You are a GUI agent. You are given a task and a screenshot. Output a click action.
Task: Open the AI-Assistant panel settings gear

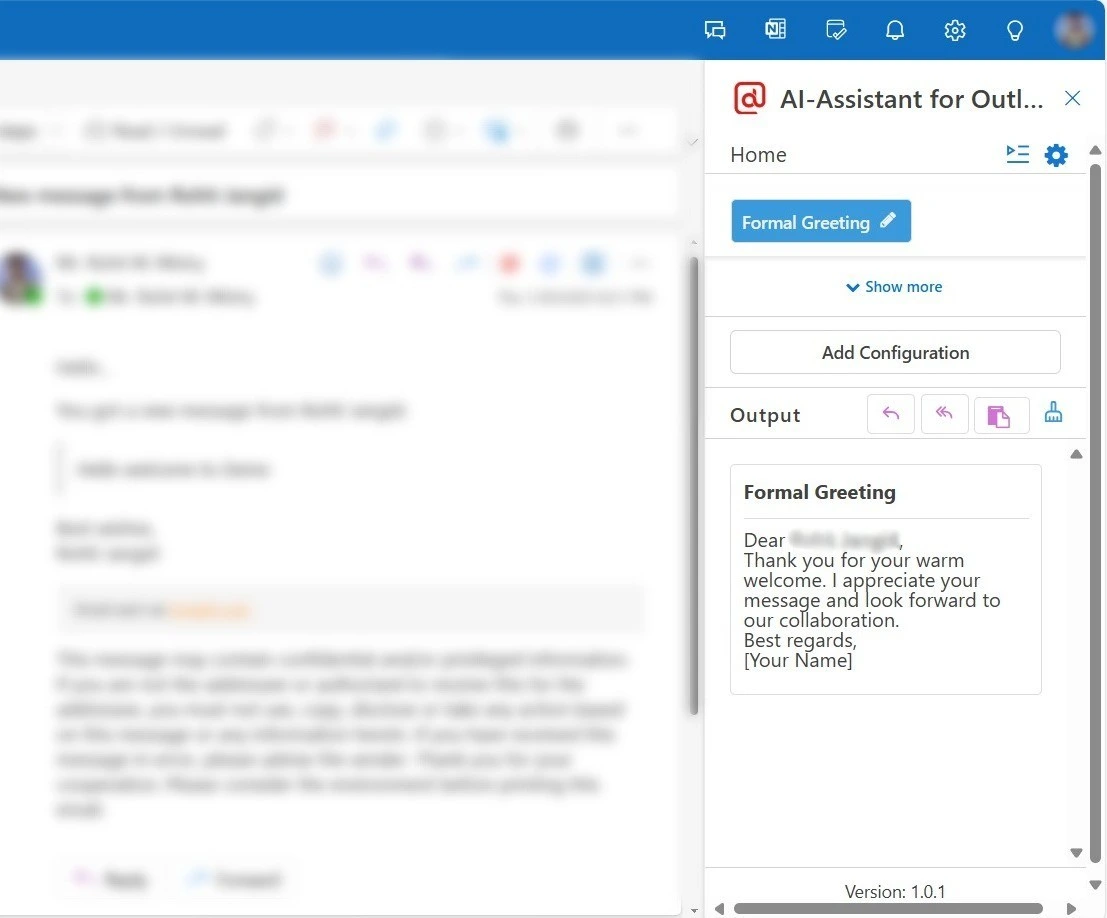[1056, 155]
